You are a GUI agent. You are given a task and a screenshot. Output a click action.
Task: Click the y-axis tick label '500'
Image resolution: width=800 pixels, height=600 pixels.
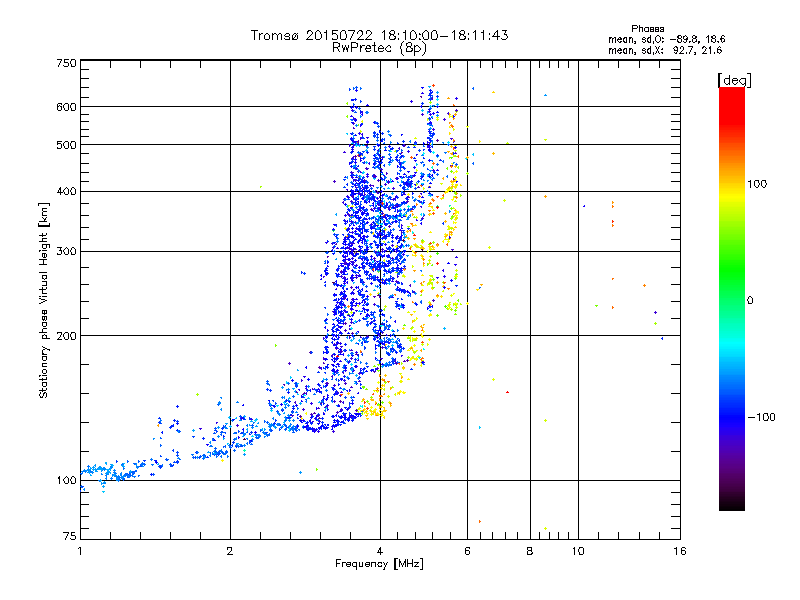tap(66, 145)
